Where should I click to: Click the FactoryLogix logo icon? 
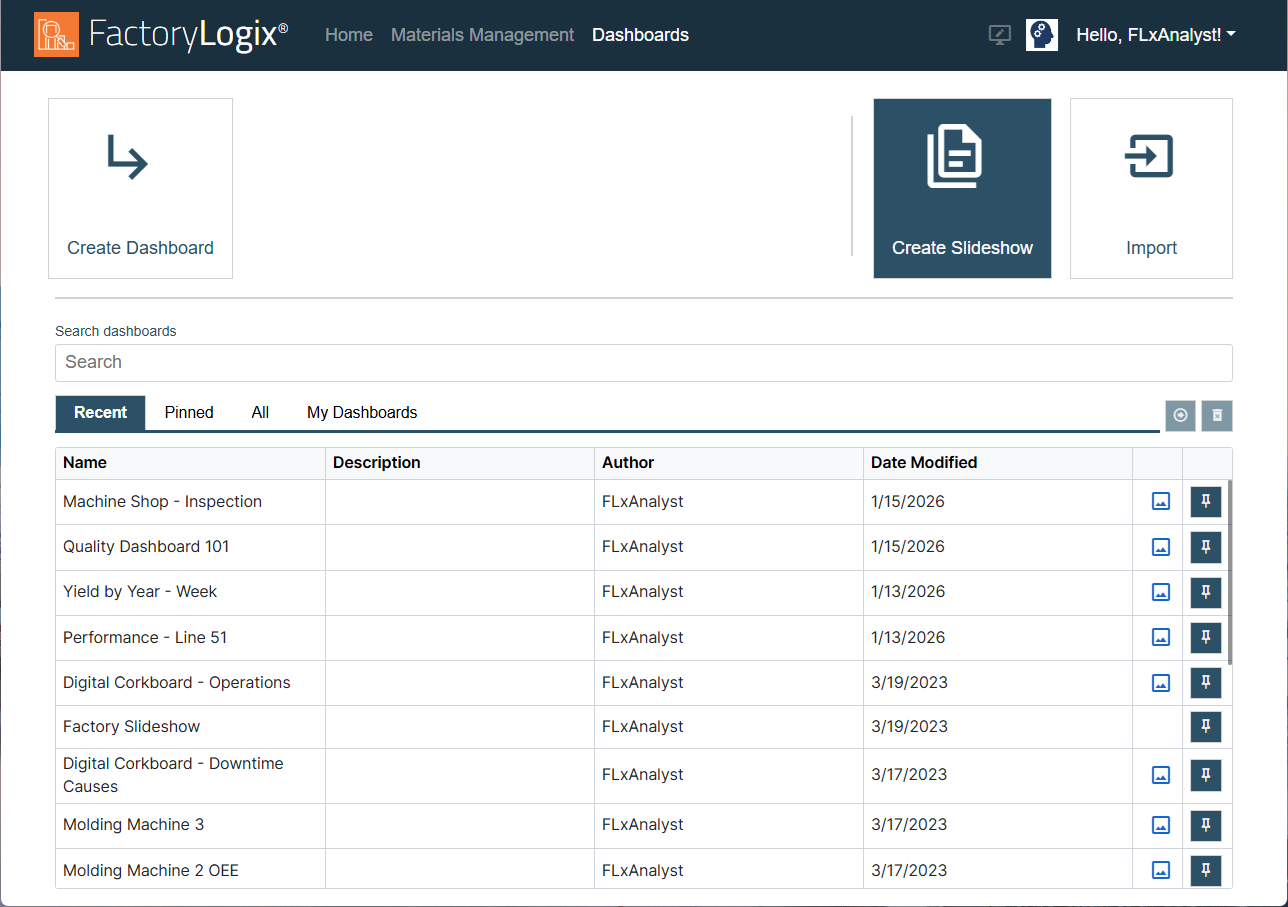click(x=56, y=35)
